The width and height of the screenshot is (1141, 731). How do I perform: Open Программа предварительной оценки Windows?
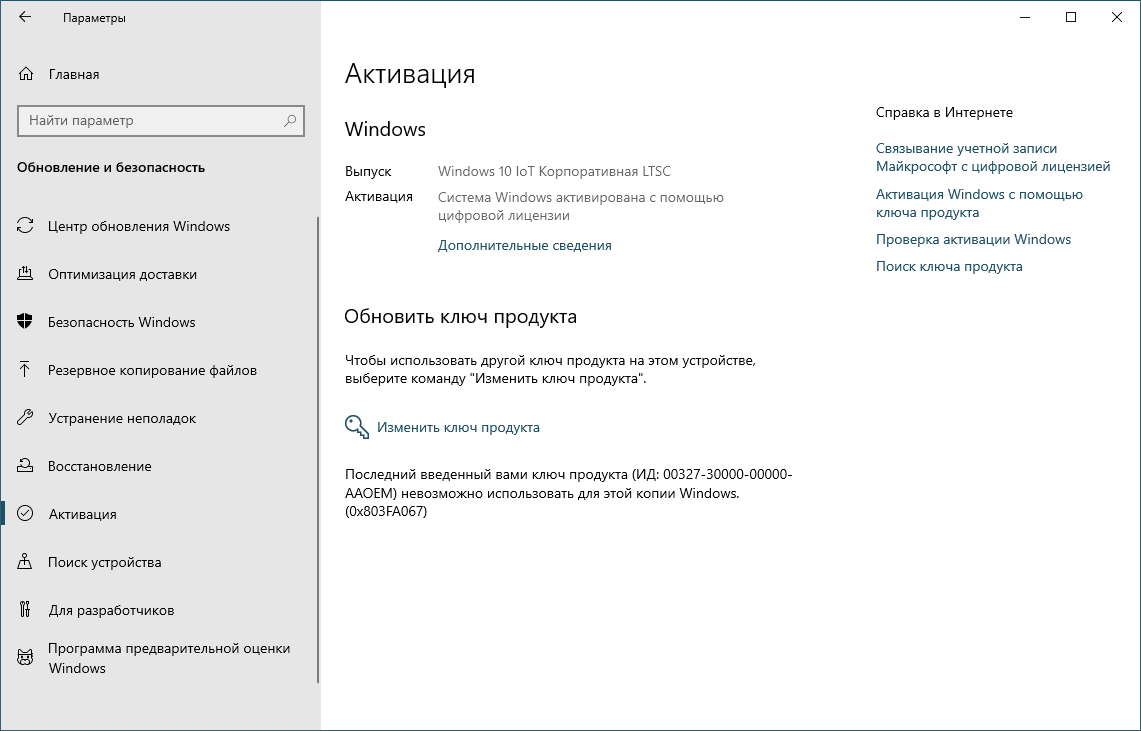[159, 658]
